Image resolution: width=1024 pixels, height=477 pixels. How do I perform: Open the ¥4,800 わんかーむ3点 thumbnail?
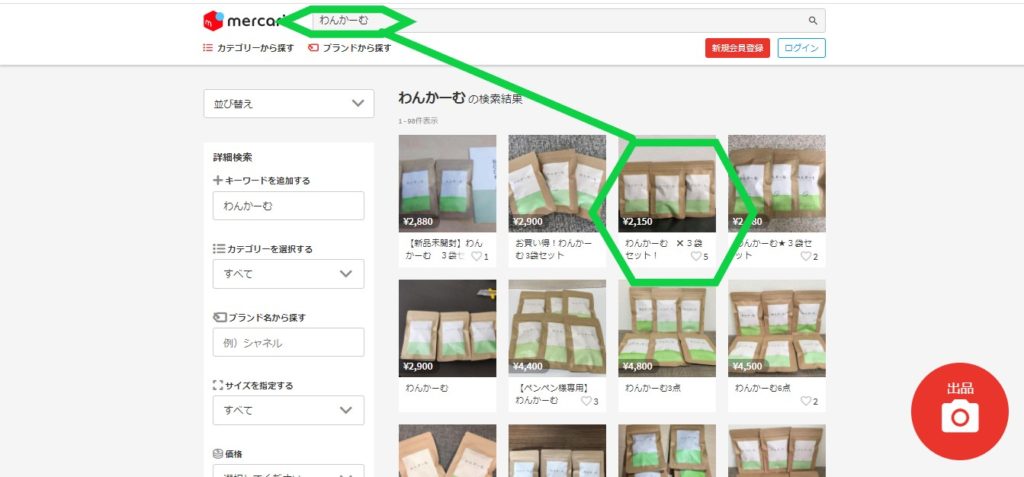[x=667, y=329]
